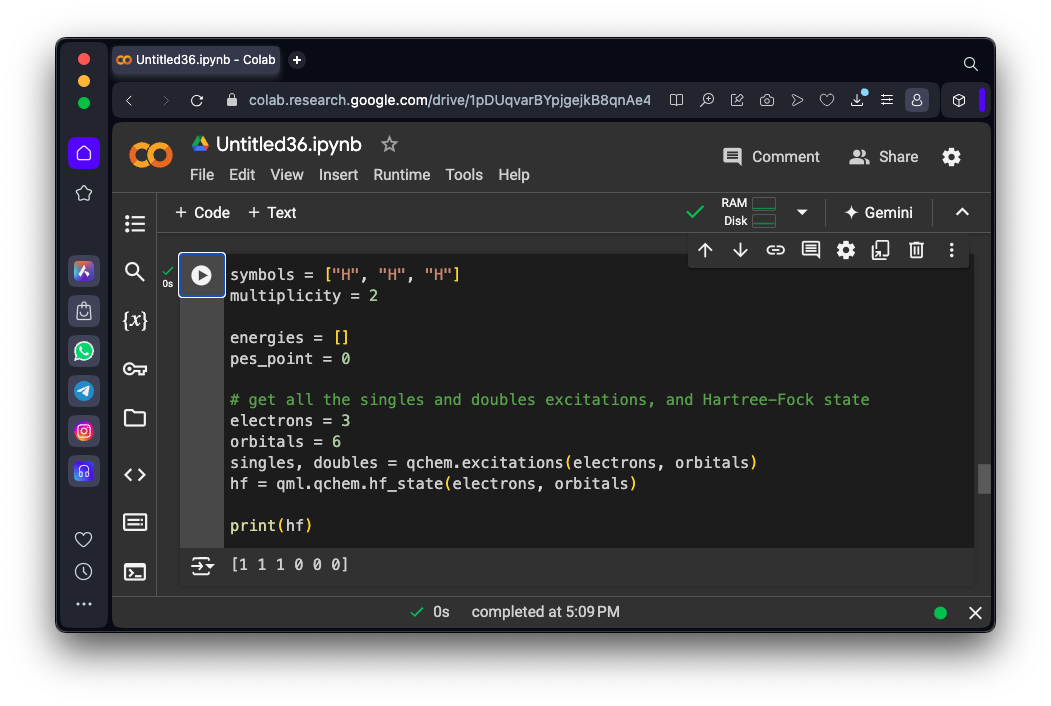Click the notebook vertical scrollbar

click(x=983, y=478)
